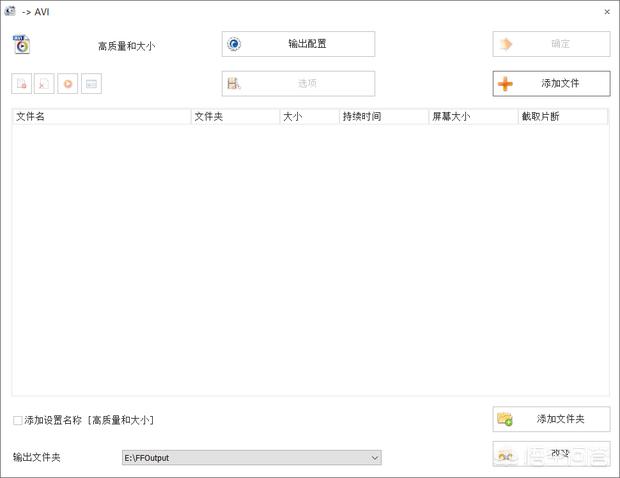The height and width of the screenshot is (478, 620).
Task: Click the orange play toolbar icon
Action: click(x=68, y=85)
